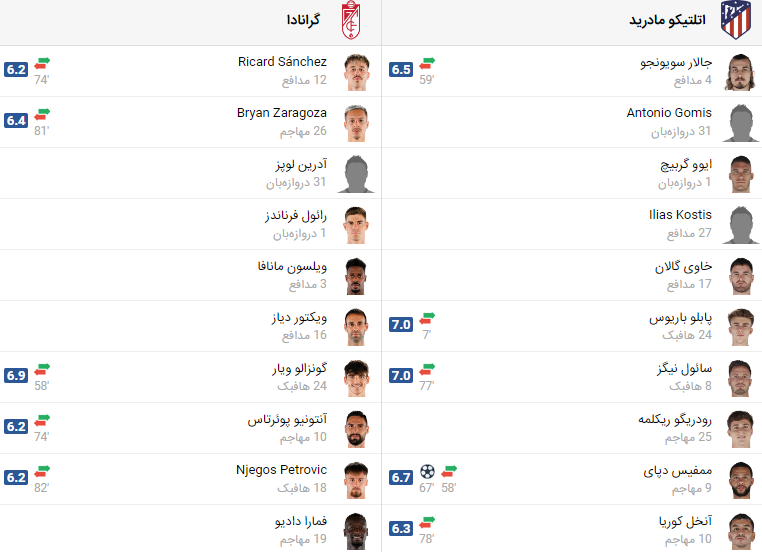This screenshot has width=762, height=552.
Task: Open Ilias Kostis player name link
Action: (x=680, y=215)
